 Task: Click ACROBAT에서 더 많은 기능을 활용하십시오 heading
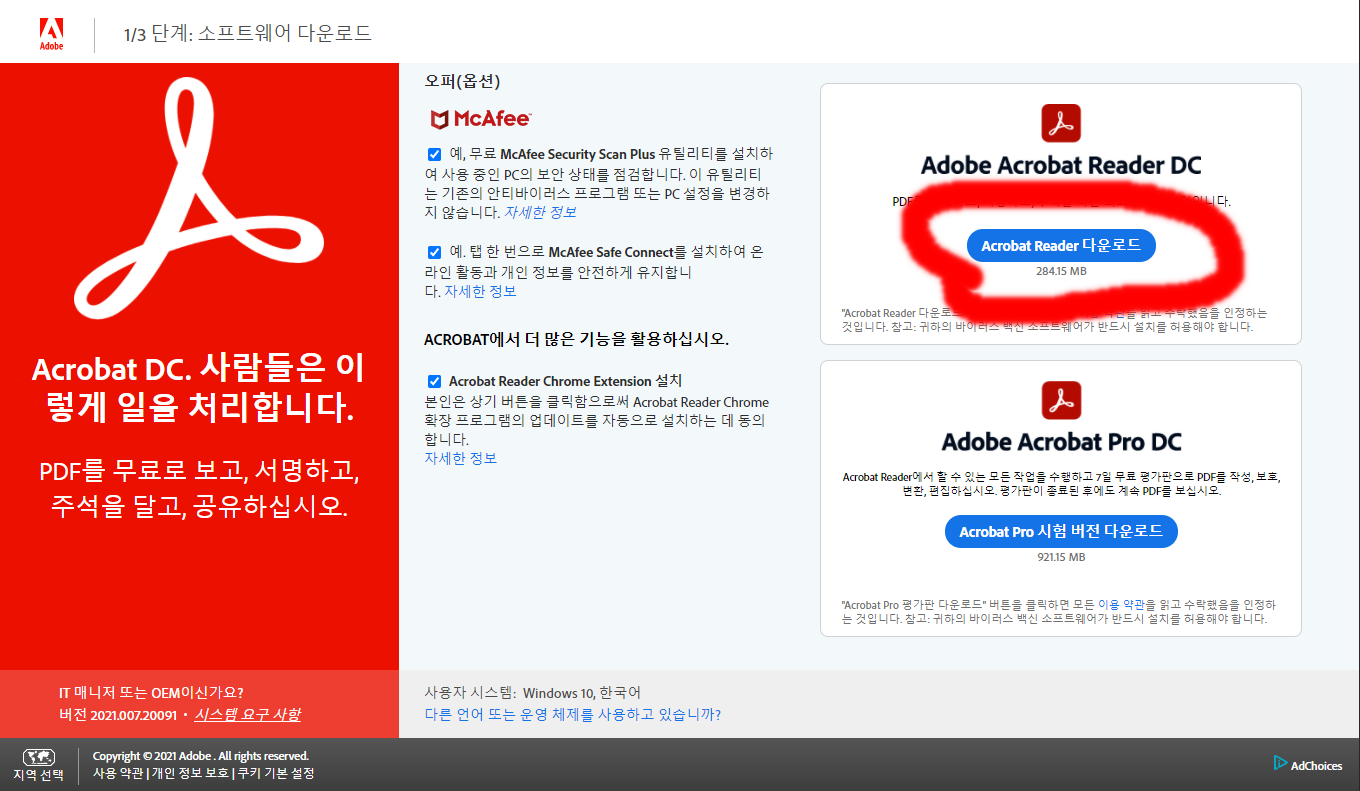[576, 340]
